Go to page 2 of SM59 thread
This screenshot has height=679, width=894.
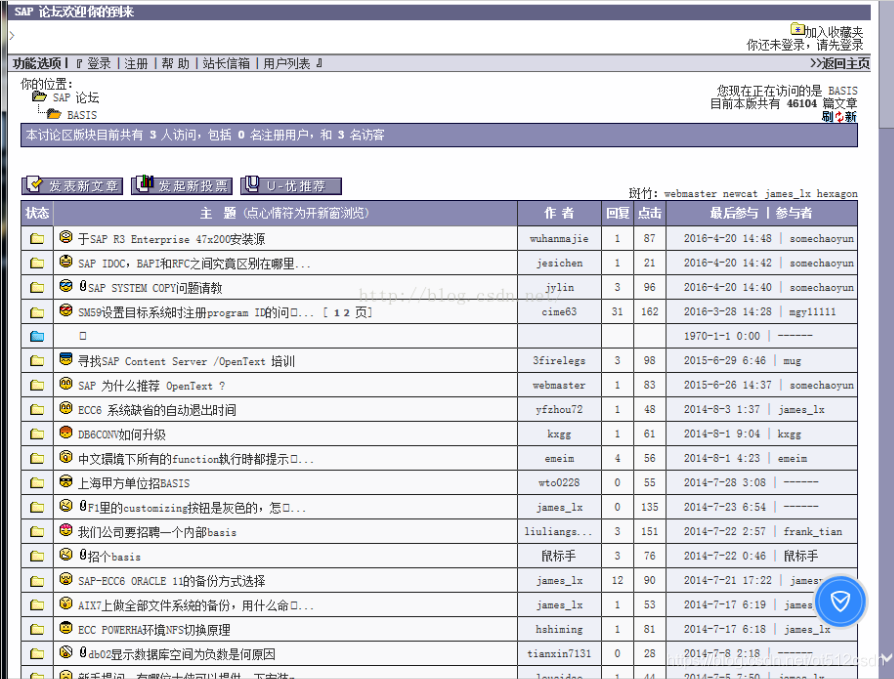[x=346, y=312]
